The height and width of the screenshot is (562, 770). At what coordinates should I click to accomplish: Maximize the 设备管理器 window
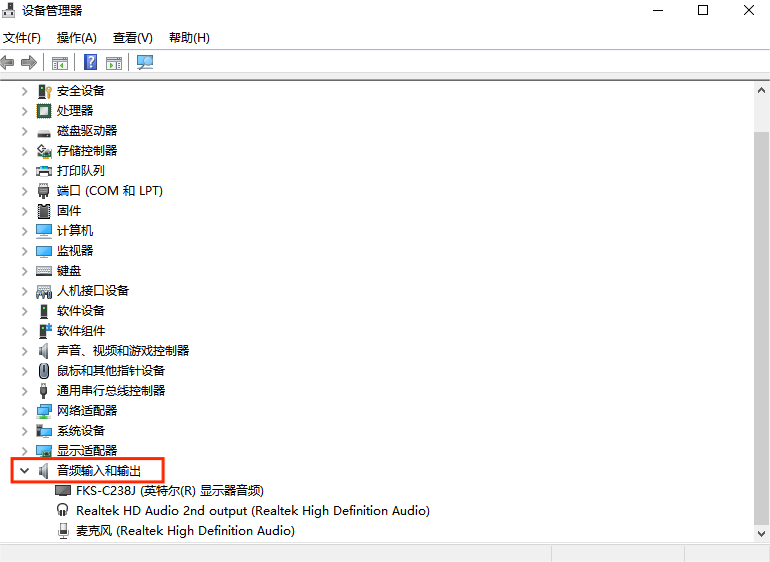(703, 10)
